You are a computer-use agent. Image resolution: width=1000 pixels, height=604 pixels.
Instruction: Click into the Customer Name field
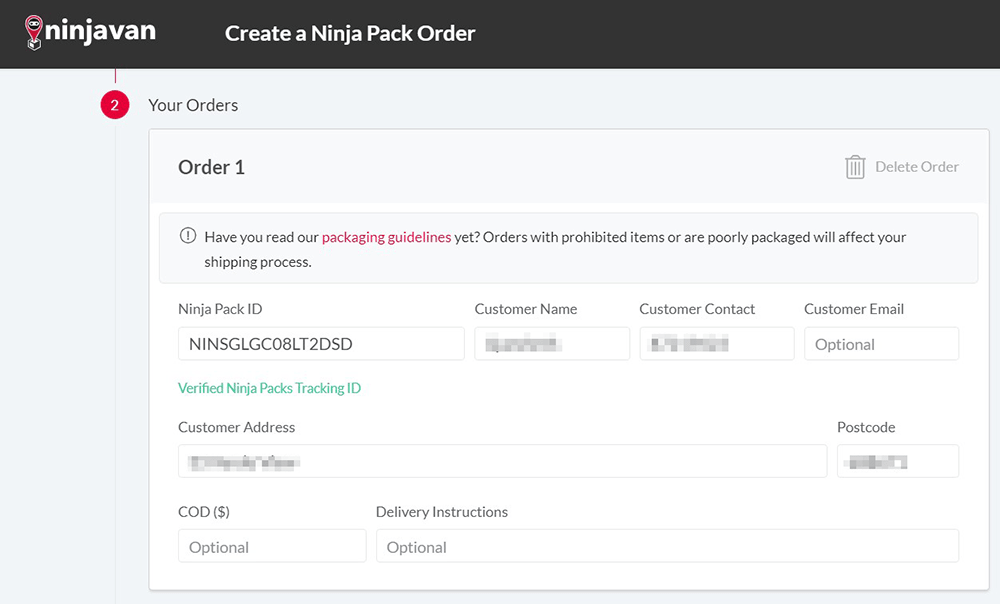tap(551, 344)
